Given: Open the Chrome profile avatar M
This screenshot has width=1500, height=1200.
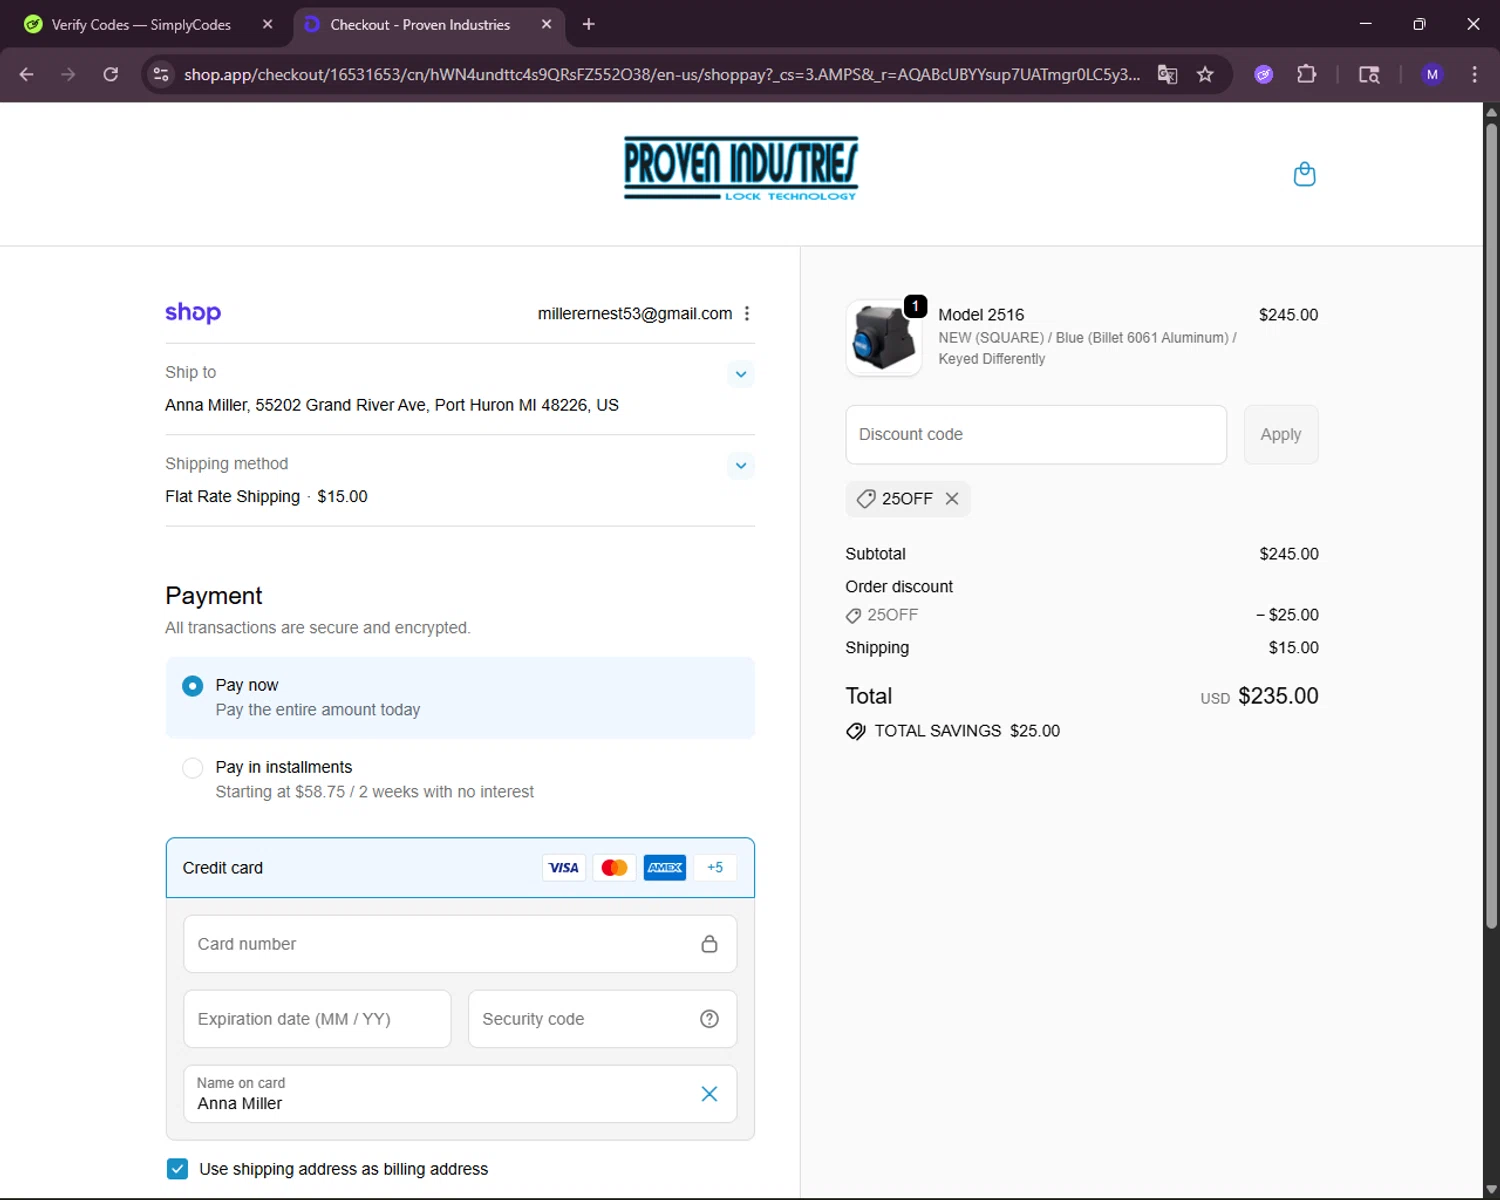Looking at the screenshot, I should (x=1432, y=74).
